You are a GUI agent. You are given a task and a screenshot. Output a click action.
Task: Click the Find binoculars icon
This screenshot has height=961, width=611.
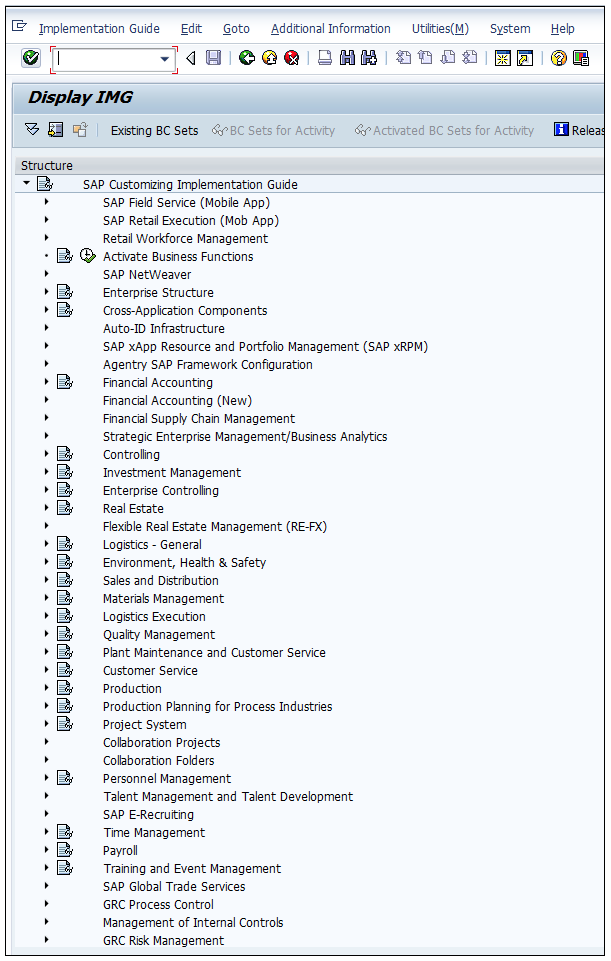(x=347, y=58)
